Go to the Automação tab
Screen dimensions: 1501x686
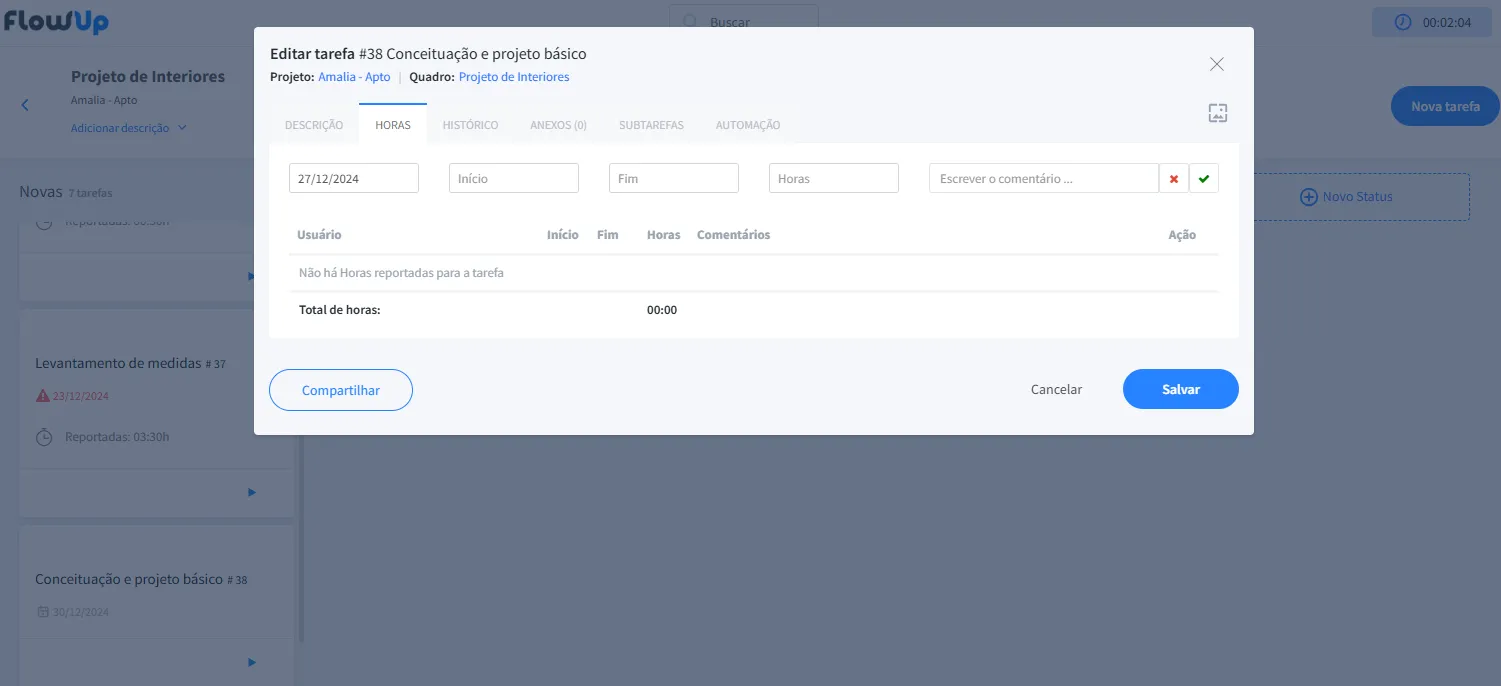point(748,125)
